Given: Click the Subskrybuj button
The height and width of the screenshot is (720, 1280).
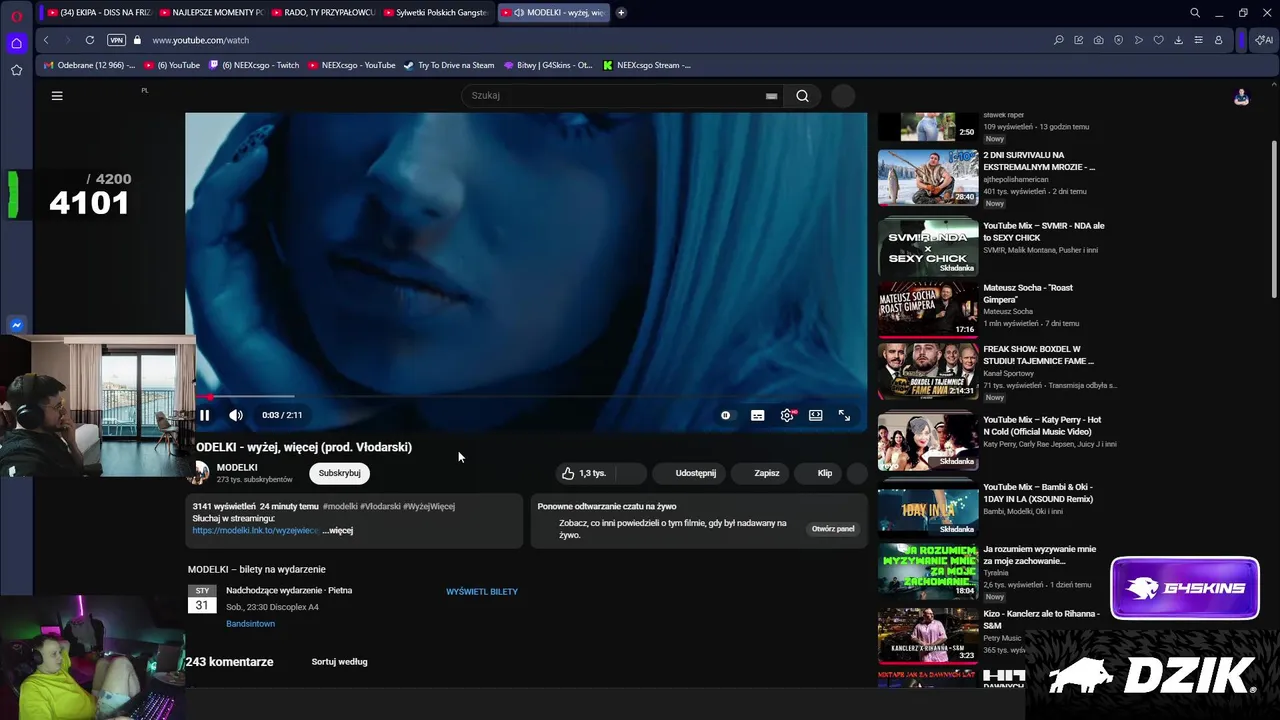Looking at the screenshot, I should (339, 473).
